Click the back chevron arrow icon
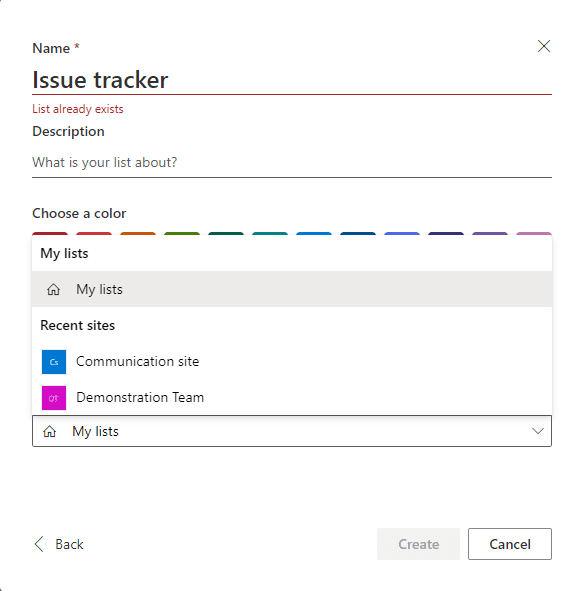Image resolution: width=582 pixels, height=591 pixels. pyautogui.click(x=39, y=544)
